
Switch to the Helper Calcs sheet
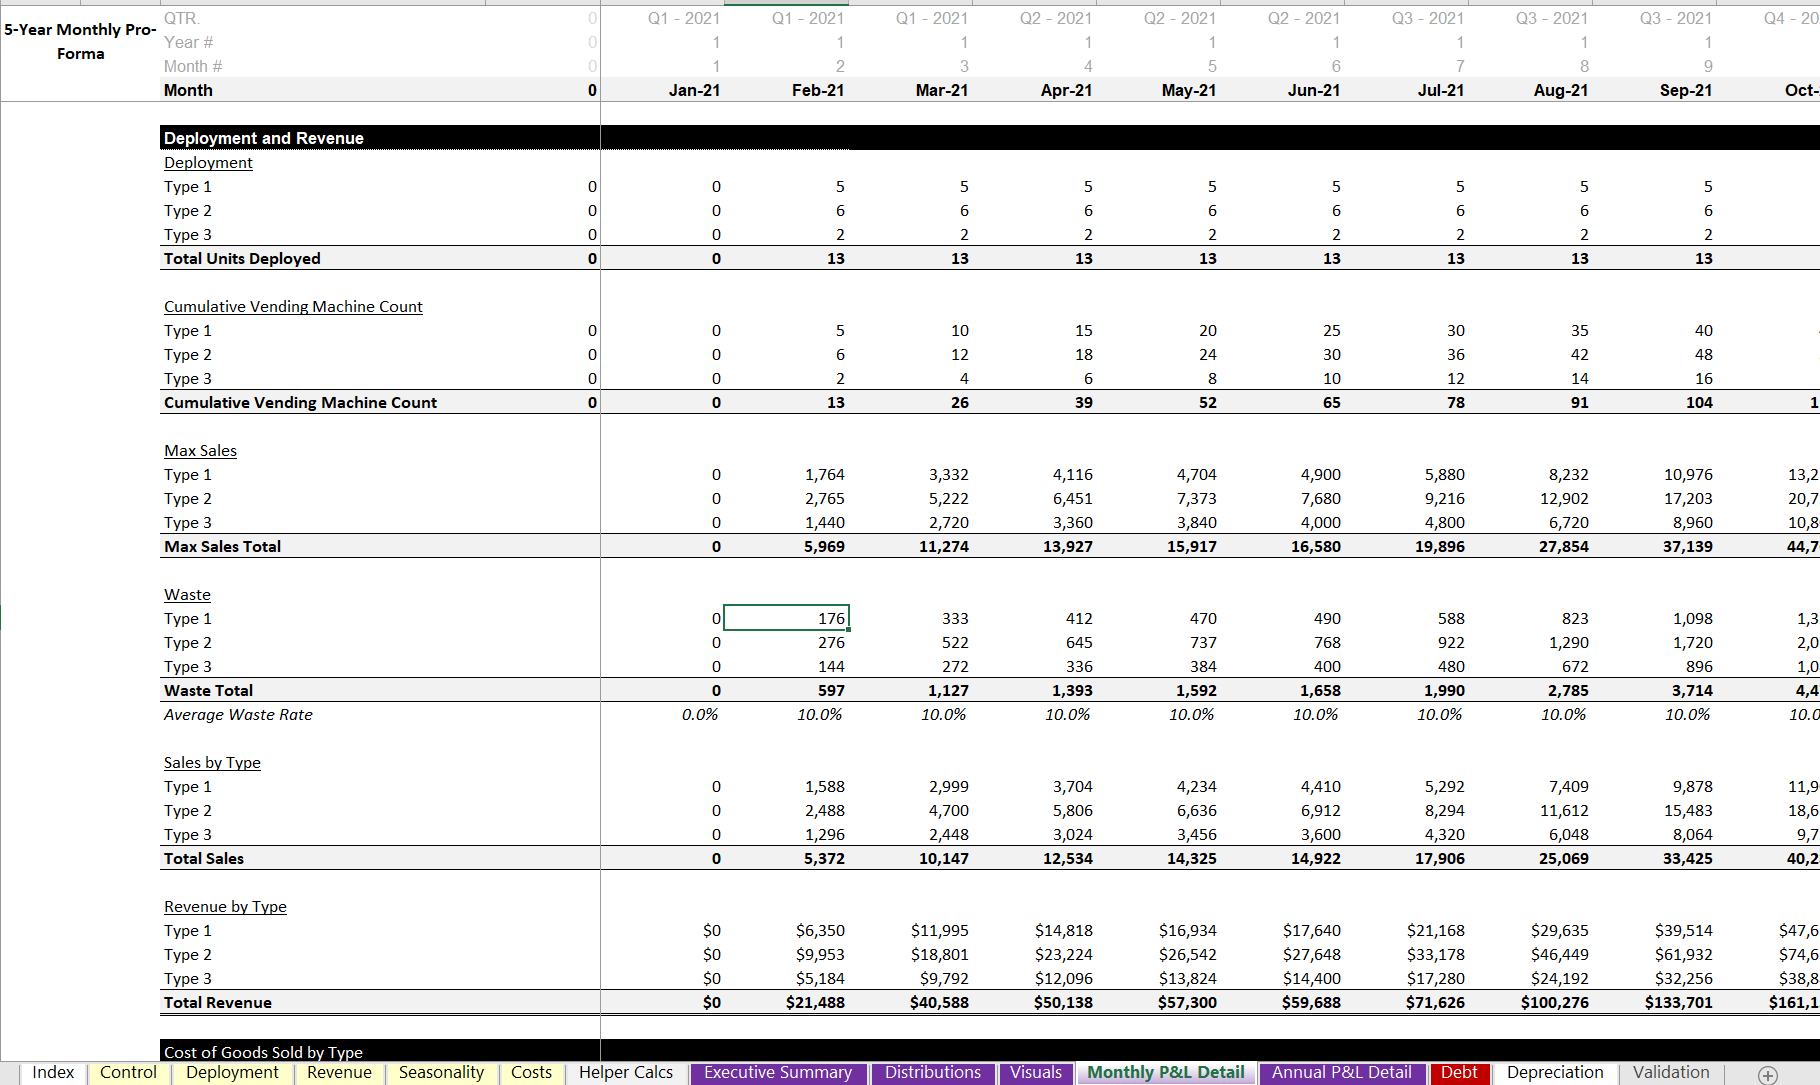(625, 1072)
